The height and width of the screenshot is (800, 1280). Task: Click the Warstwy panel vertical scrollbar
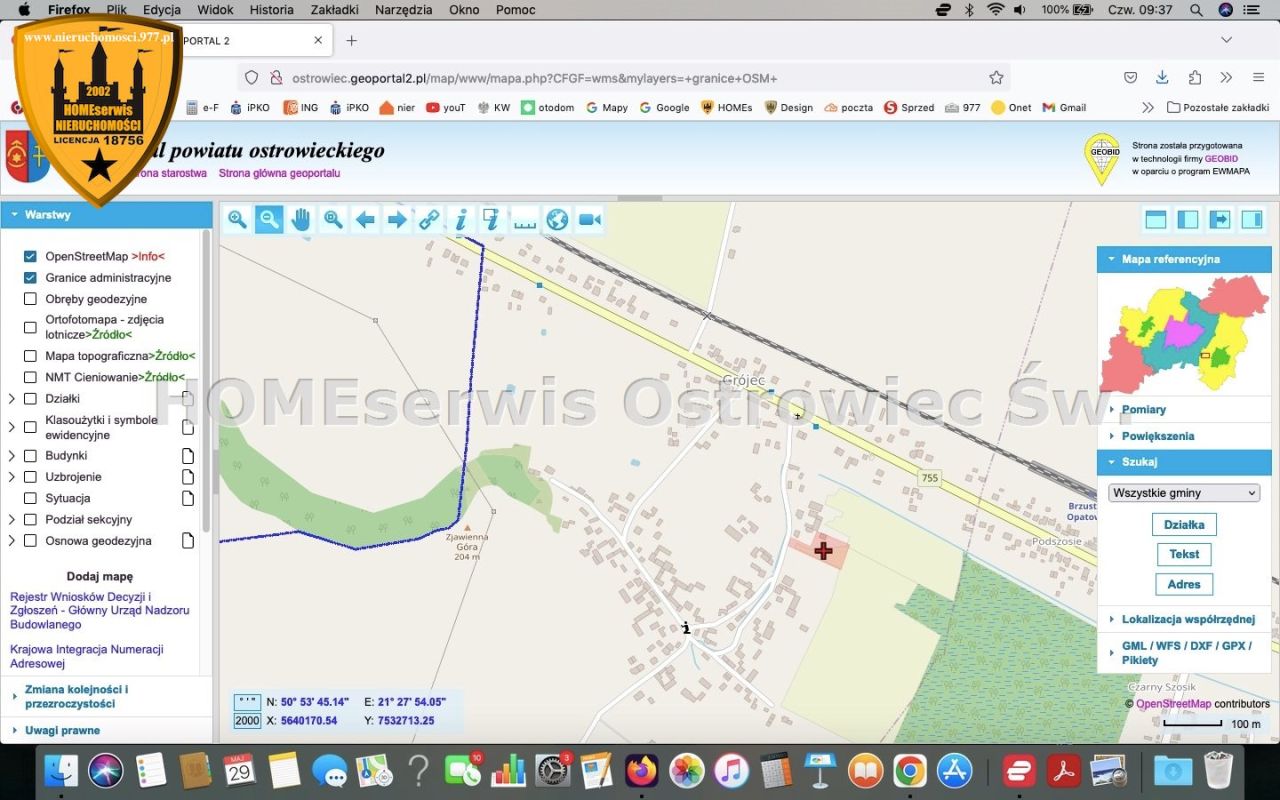pos(207,380)
